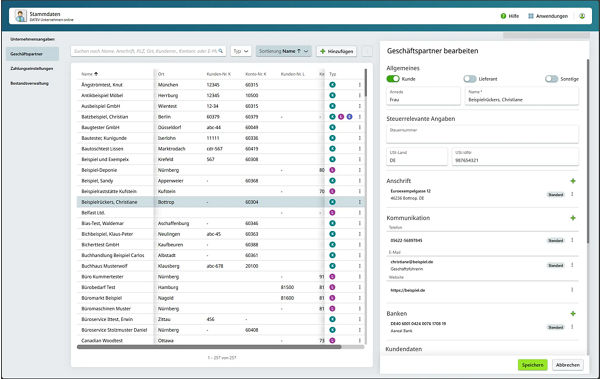Select the row Büroservice Stolzmuster Daniel
Image resolution: width=600 pixels, height=379 pixels.
220,330
